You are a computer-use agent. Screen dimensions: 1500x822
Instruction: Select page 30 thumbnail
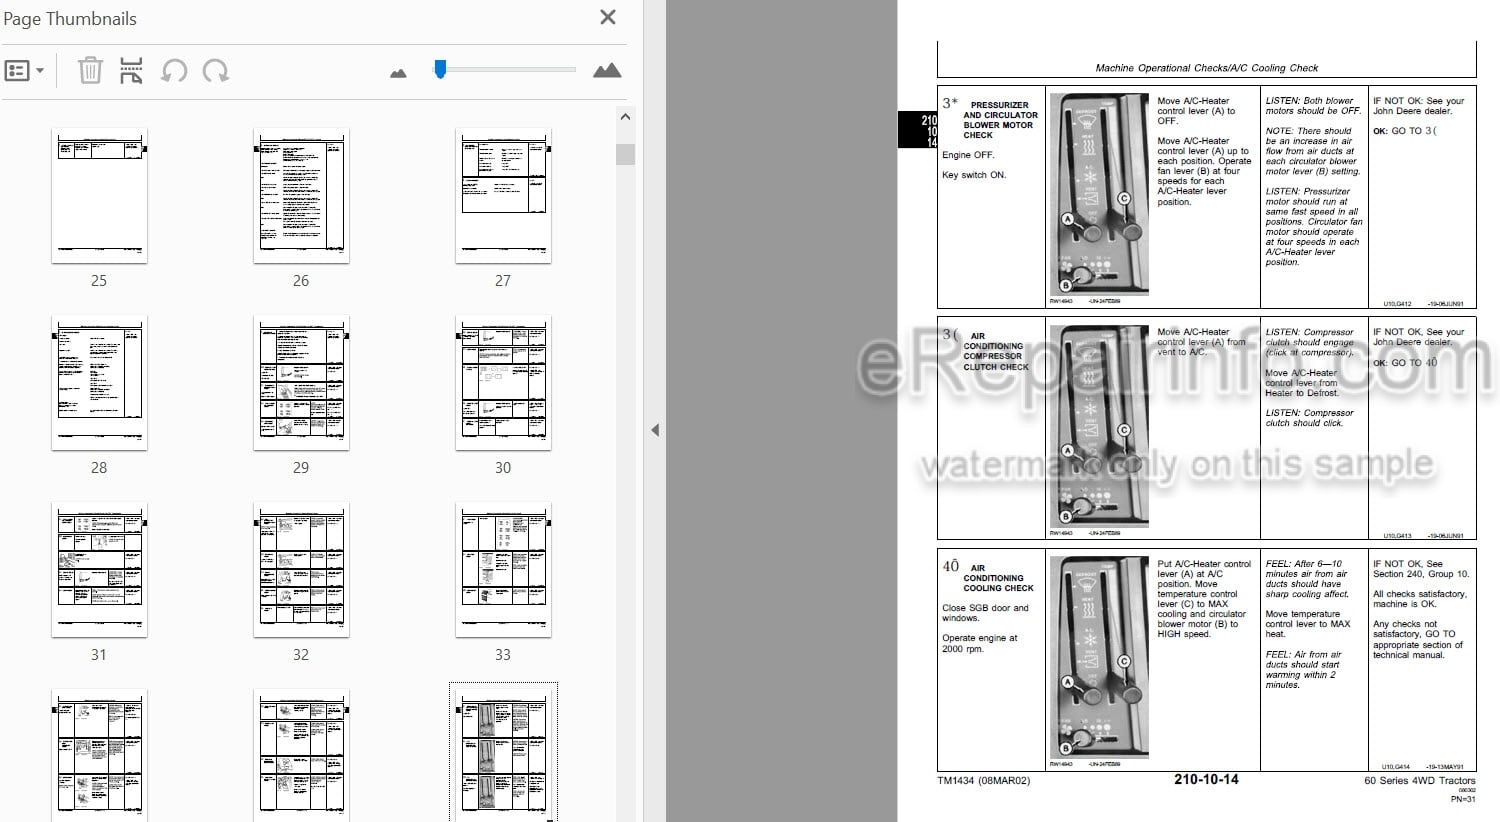[x=503, y=383]
